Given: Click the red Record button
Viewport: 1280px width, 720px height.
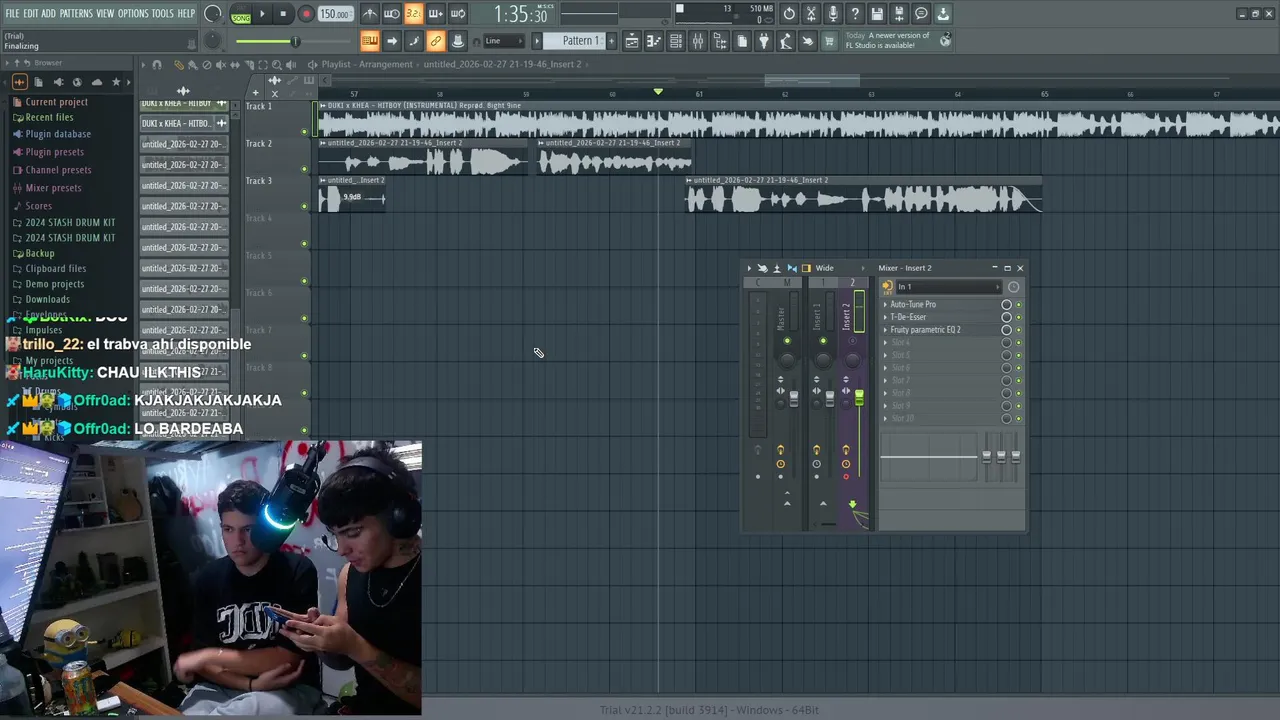Looking at the screenshot, I should [306, 14].
